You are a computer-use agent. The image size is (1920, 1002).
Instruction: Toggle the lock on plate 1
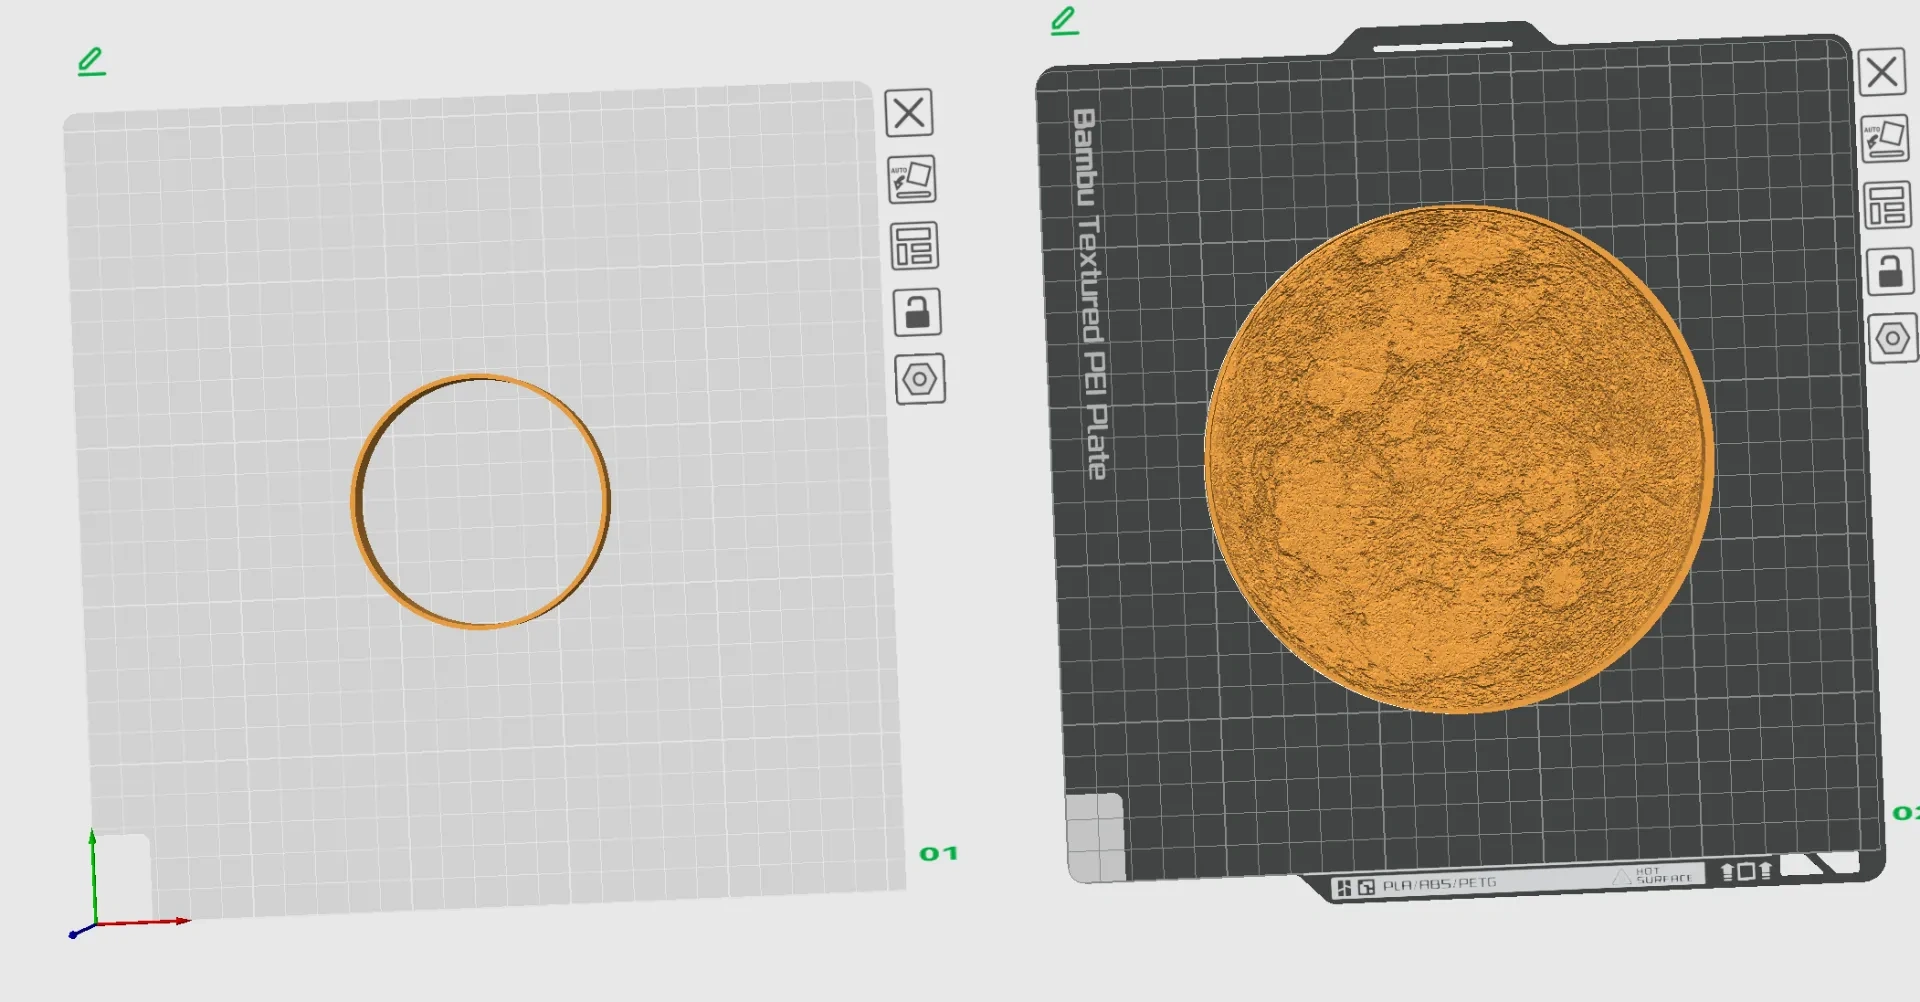917,312
